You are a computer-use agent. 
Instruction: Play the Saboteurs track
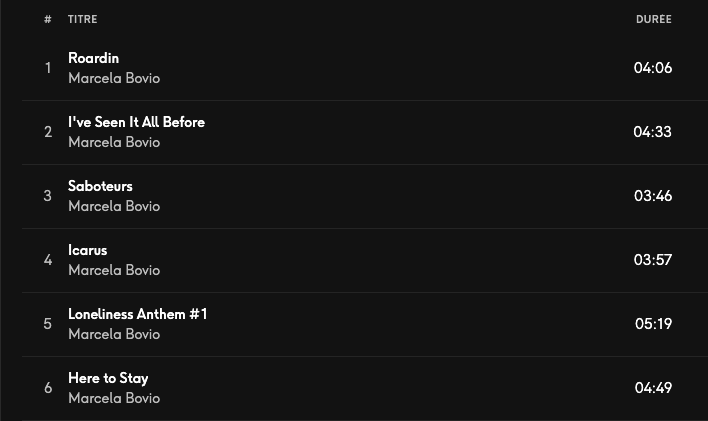click(x=100, y=186)
